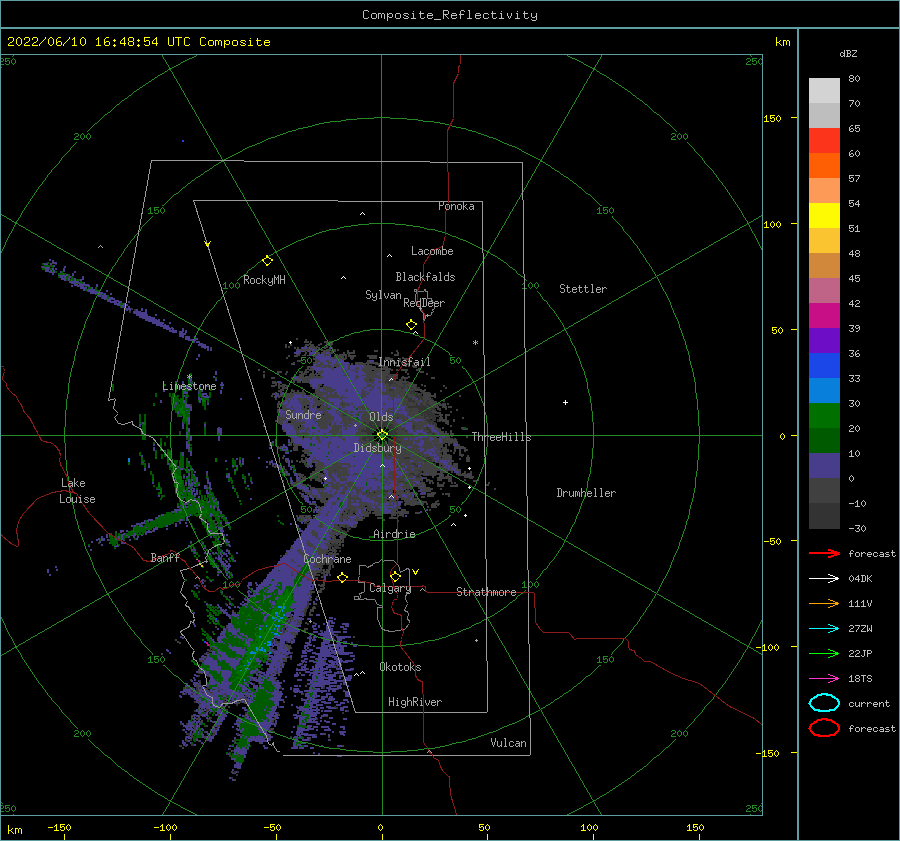The width and height of the screenshot is (900, 841).
Task: Click the 20 dBZ green swatch
Action: (x=824, y=416)
